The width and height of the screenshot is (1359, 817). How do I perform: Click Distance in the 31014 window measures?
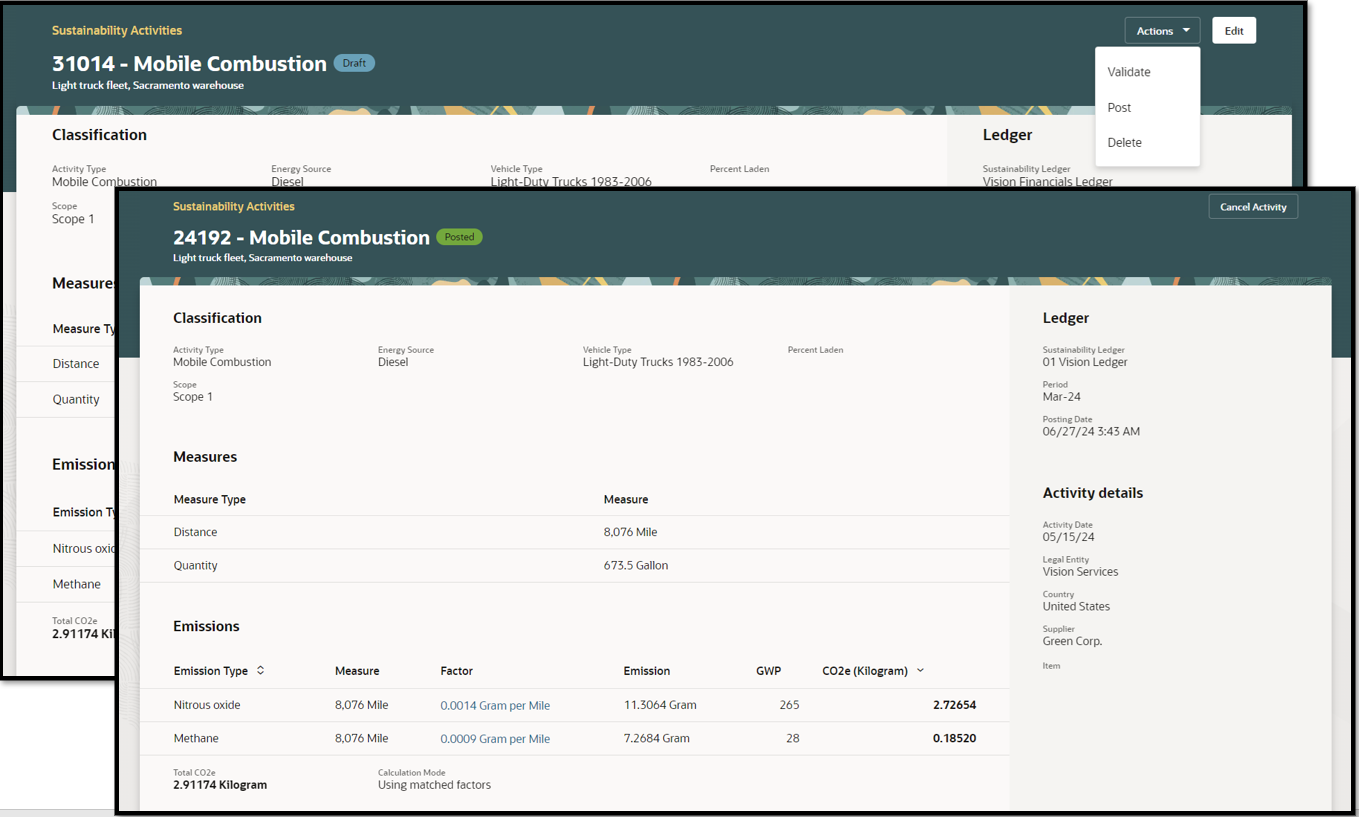[76, 364]
